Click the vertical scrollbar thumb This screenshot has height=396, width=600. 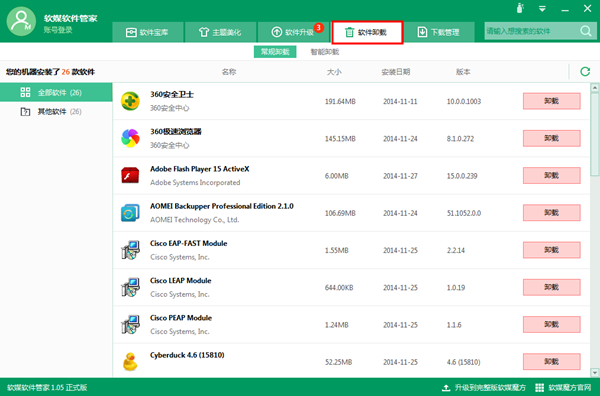pos(595,134)
